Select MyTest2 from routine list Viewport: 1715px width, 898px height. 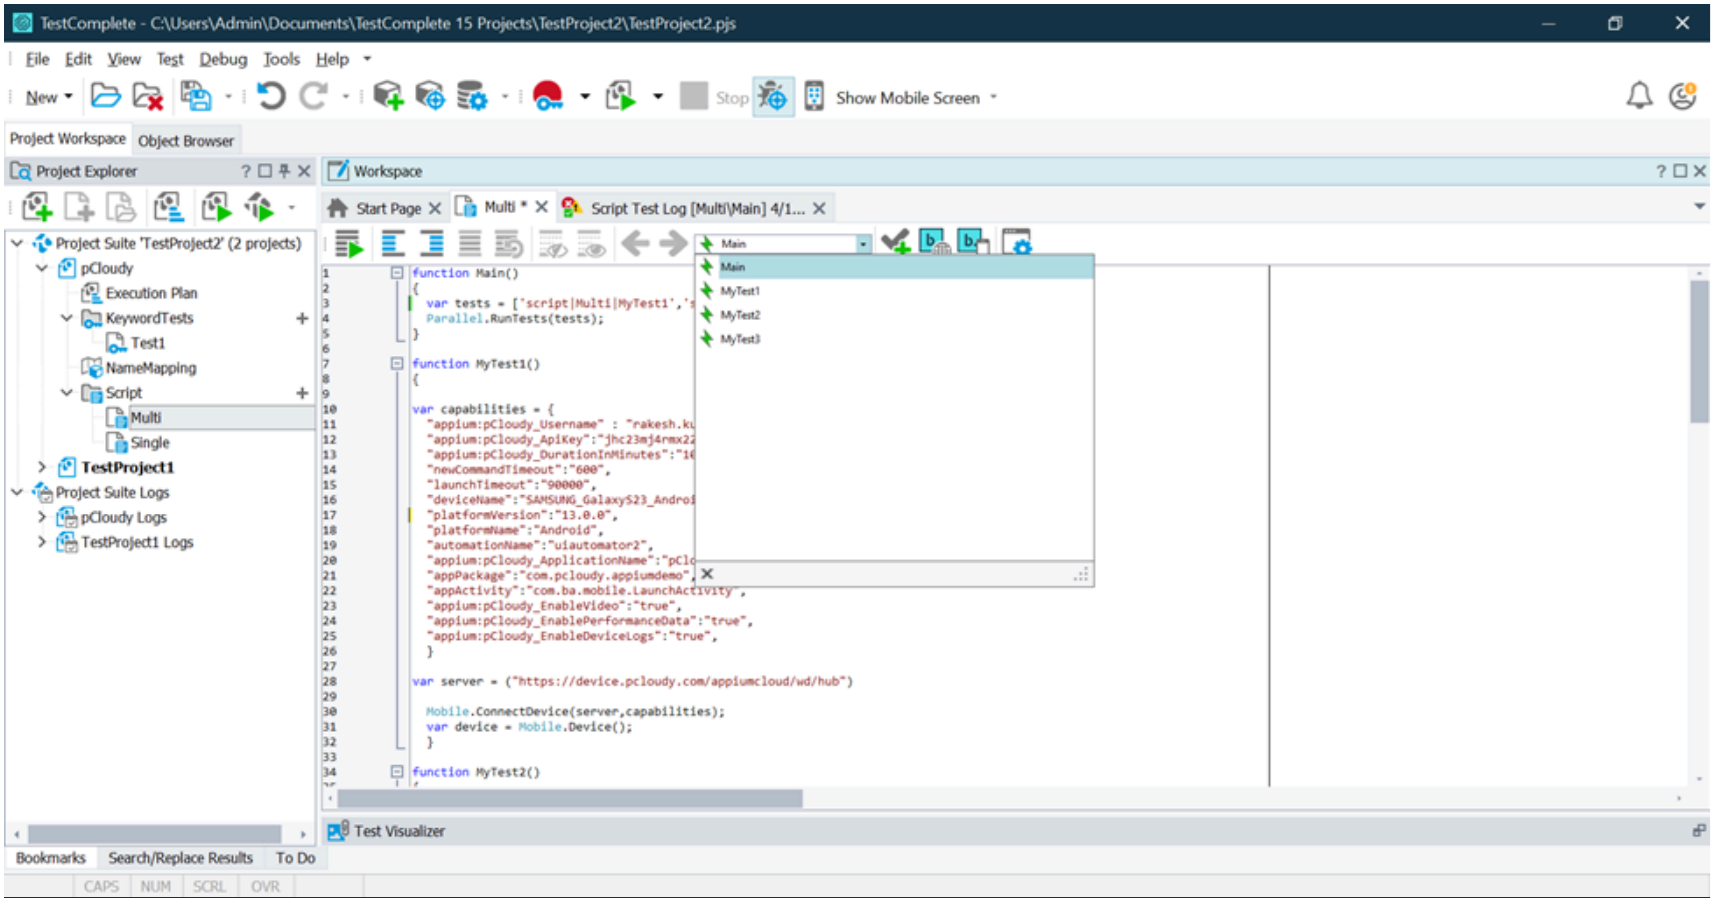[740, 315]
